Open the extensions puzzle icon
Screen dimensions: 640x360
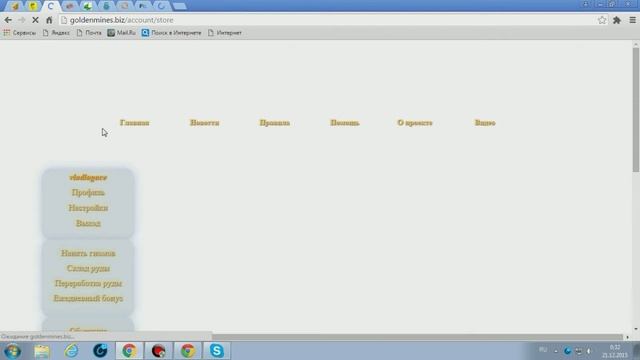tap(617, 20)
